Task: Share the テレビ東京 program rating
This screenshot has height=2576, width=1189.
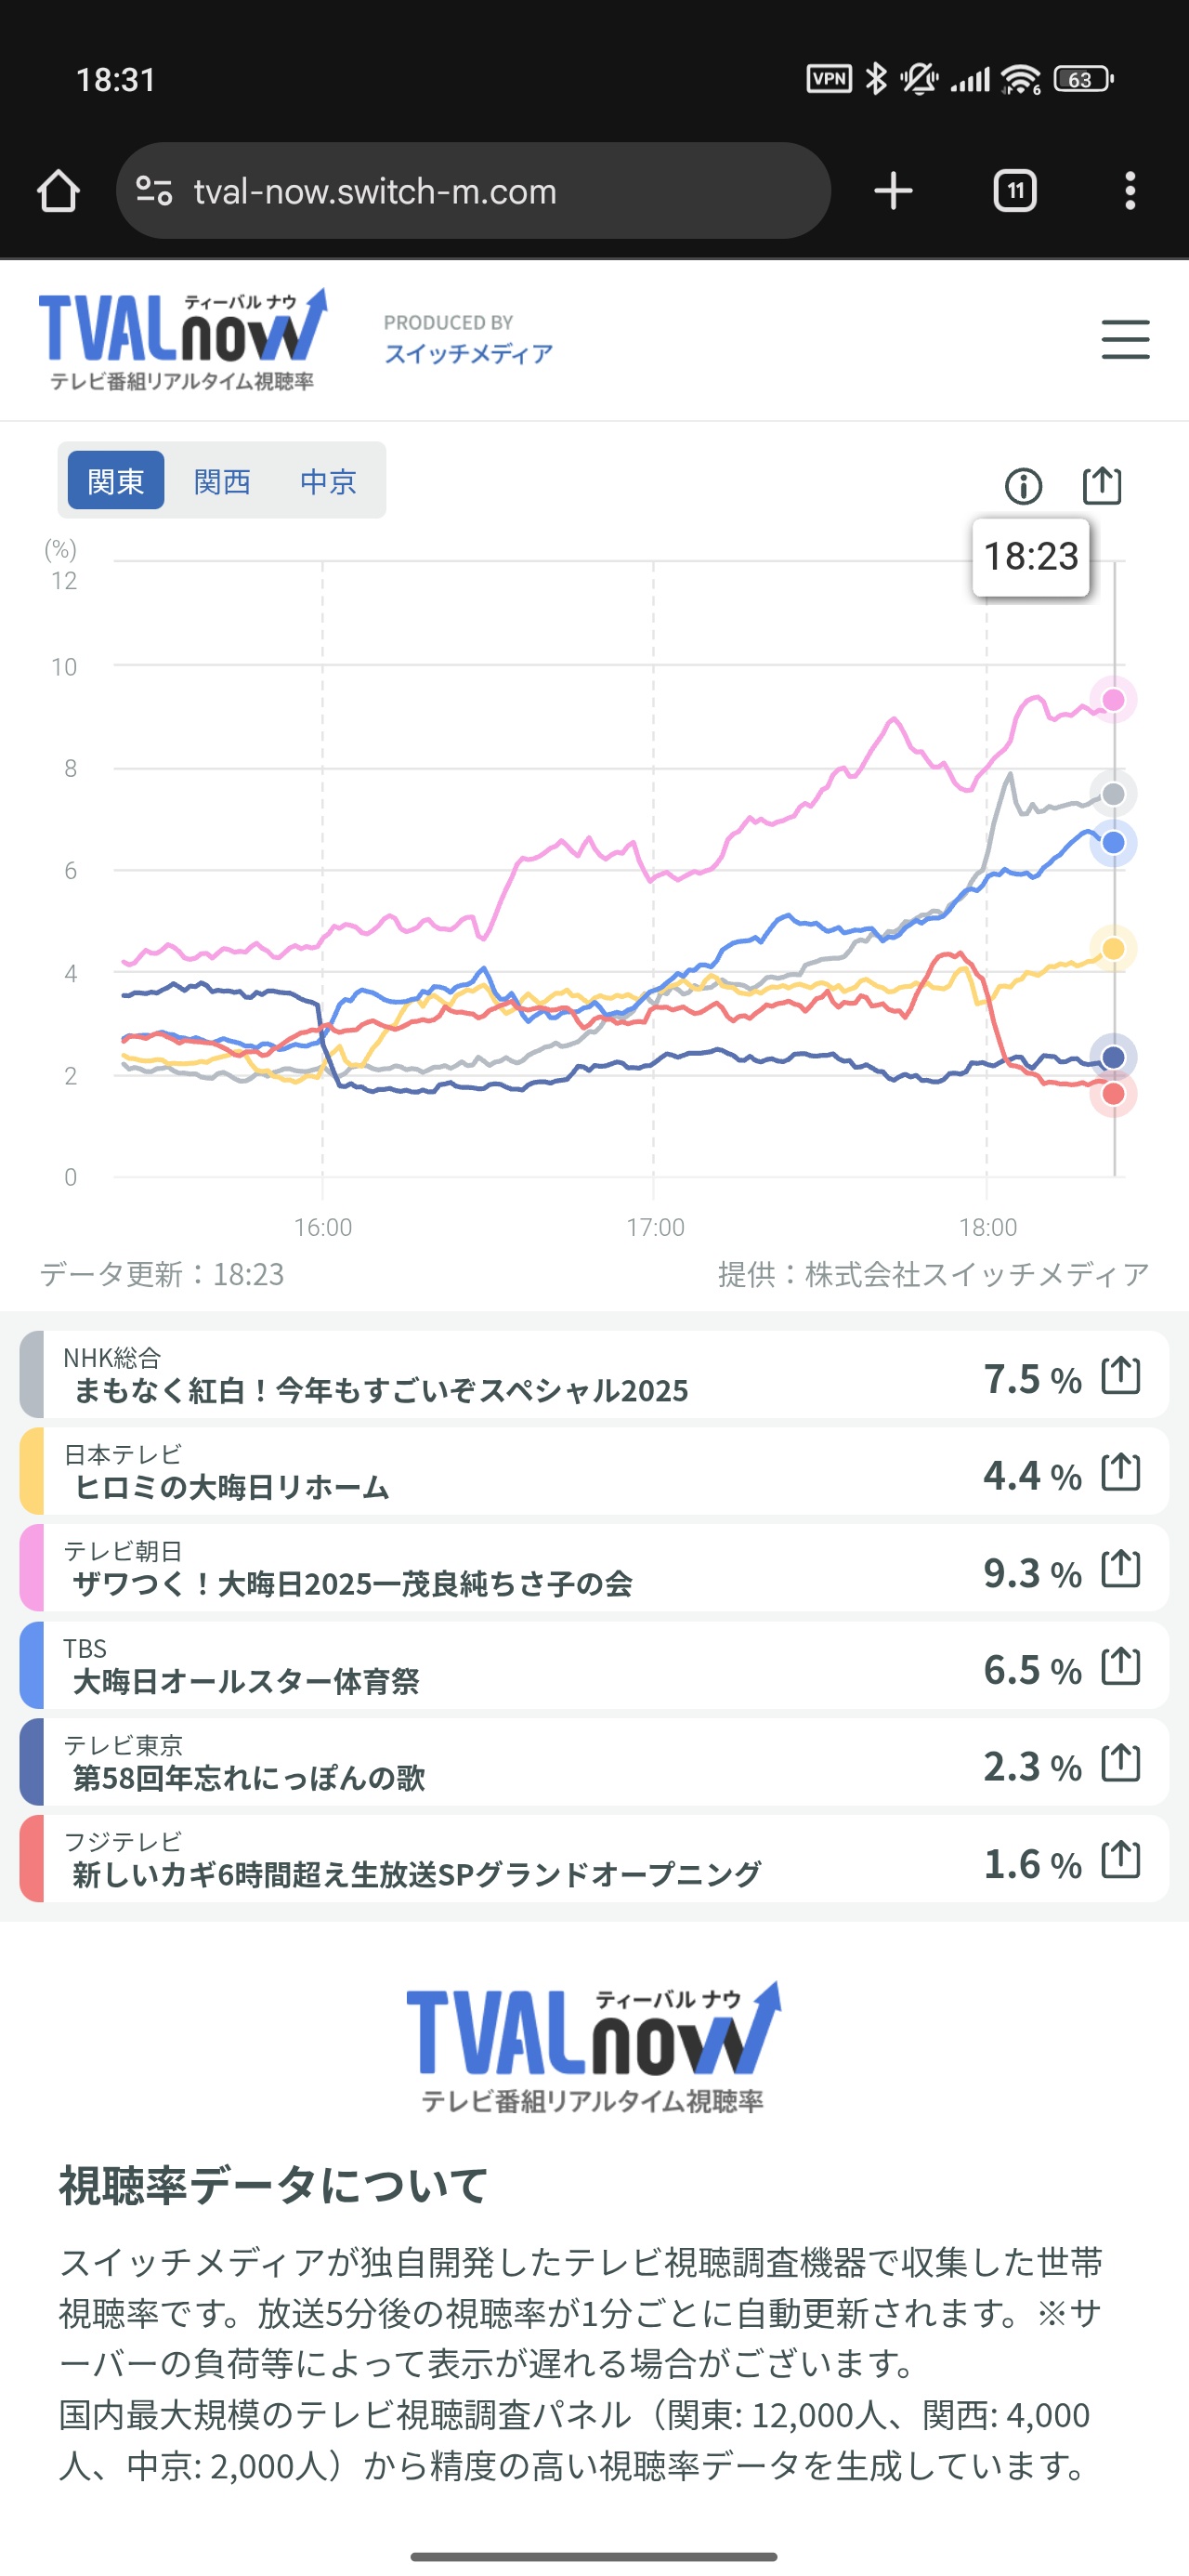Action: pyautogui.click(x=1120, y=1763)
